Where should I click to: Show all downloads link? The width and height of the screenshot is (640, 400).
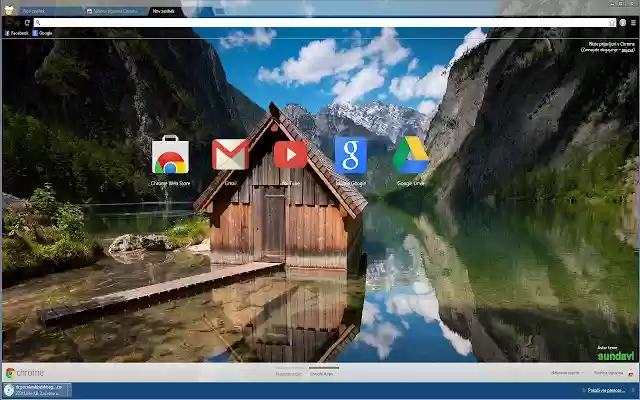606,391
